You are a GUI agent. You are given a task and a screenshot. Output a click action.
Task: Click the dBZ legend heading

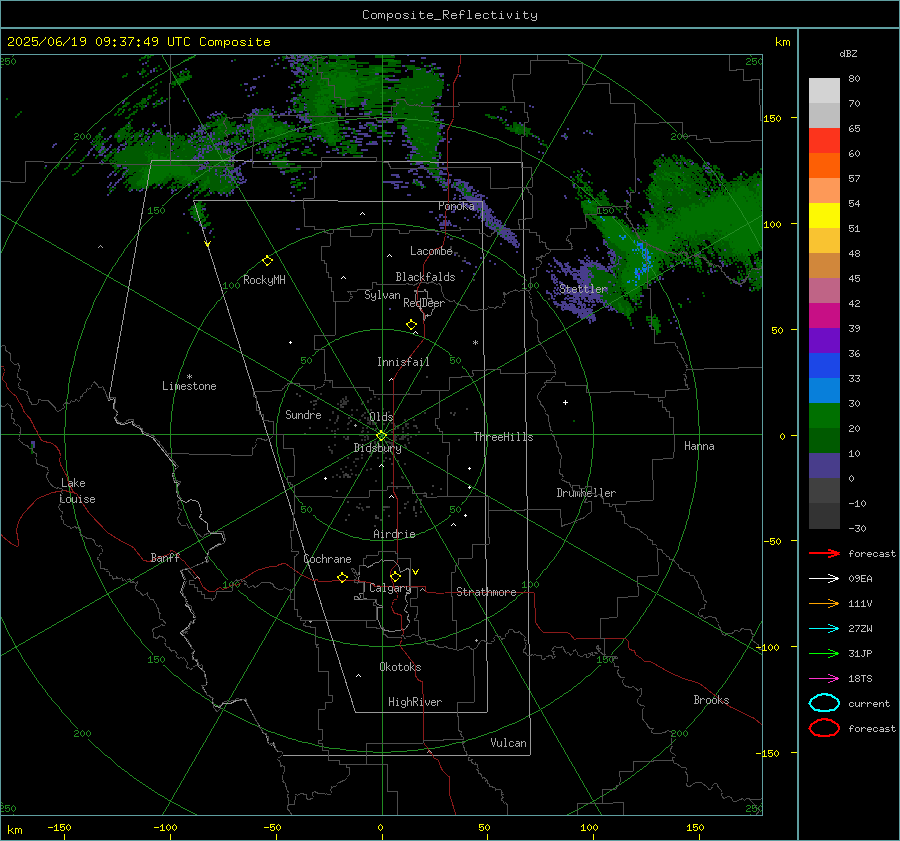(848, 53)
